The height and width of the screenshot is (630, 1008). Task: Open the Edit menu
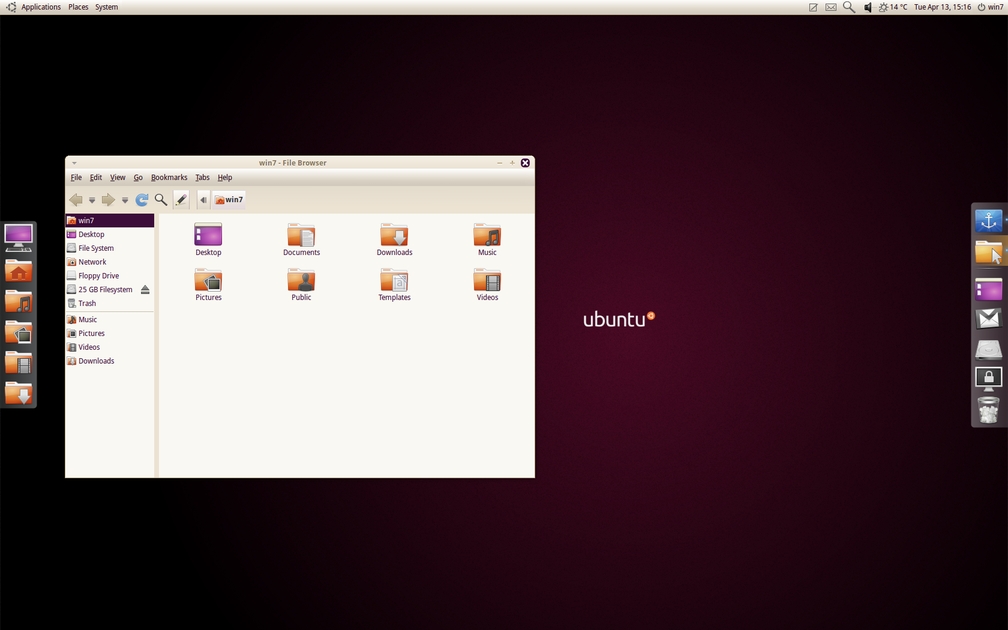pyautogui.click(x=96, y=177)
